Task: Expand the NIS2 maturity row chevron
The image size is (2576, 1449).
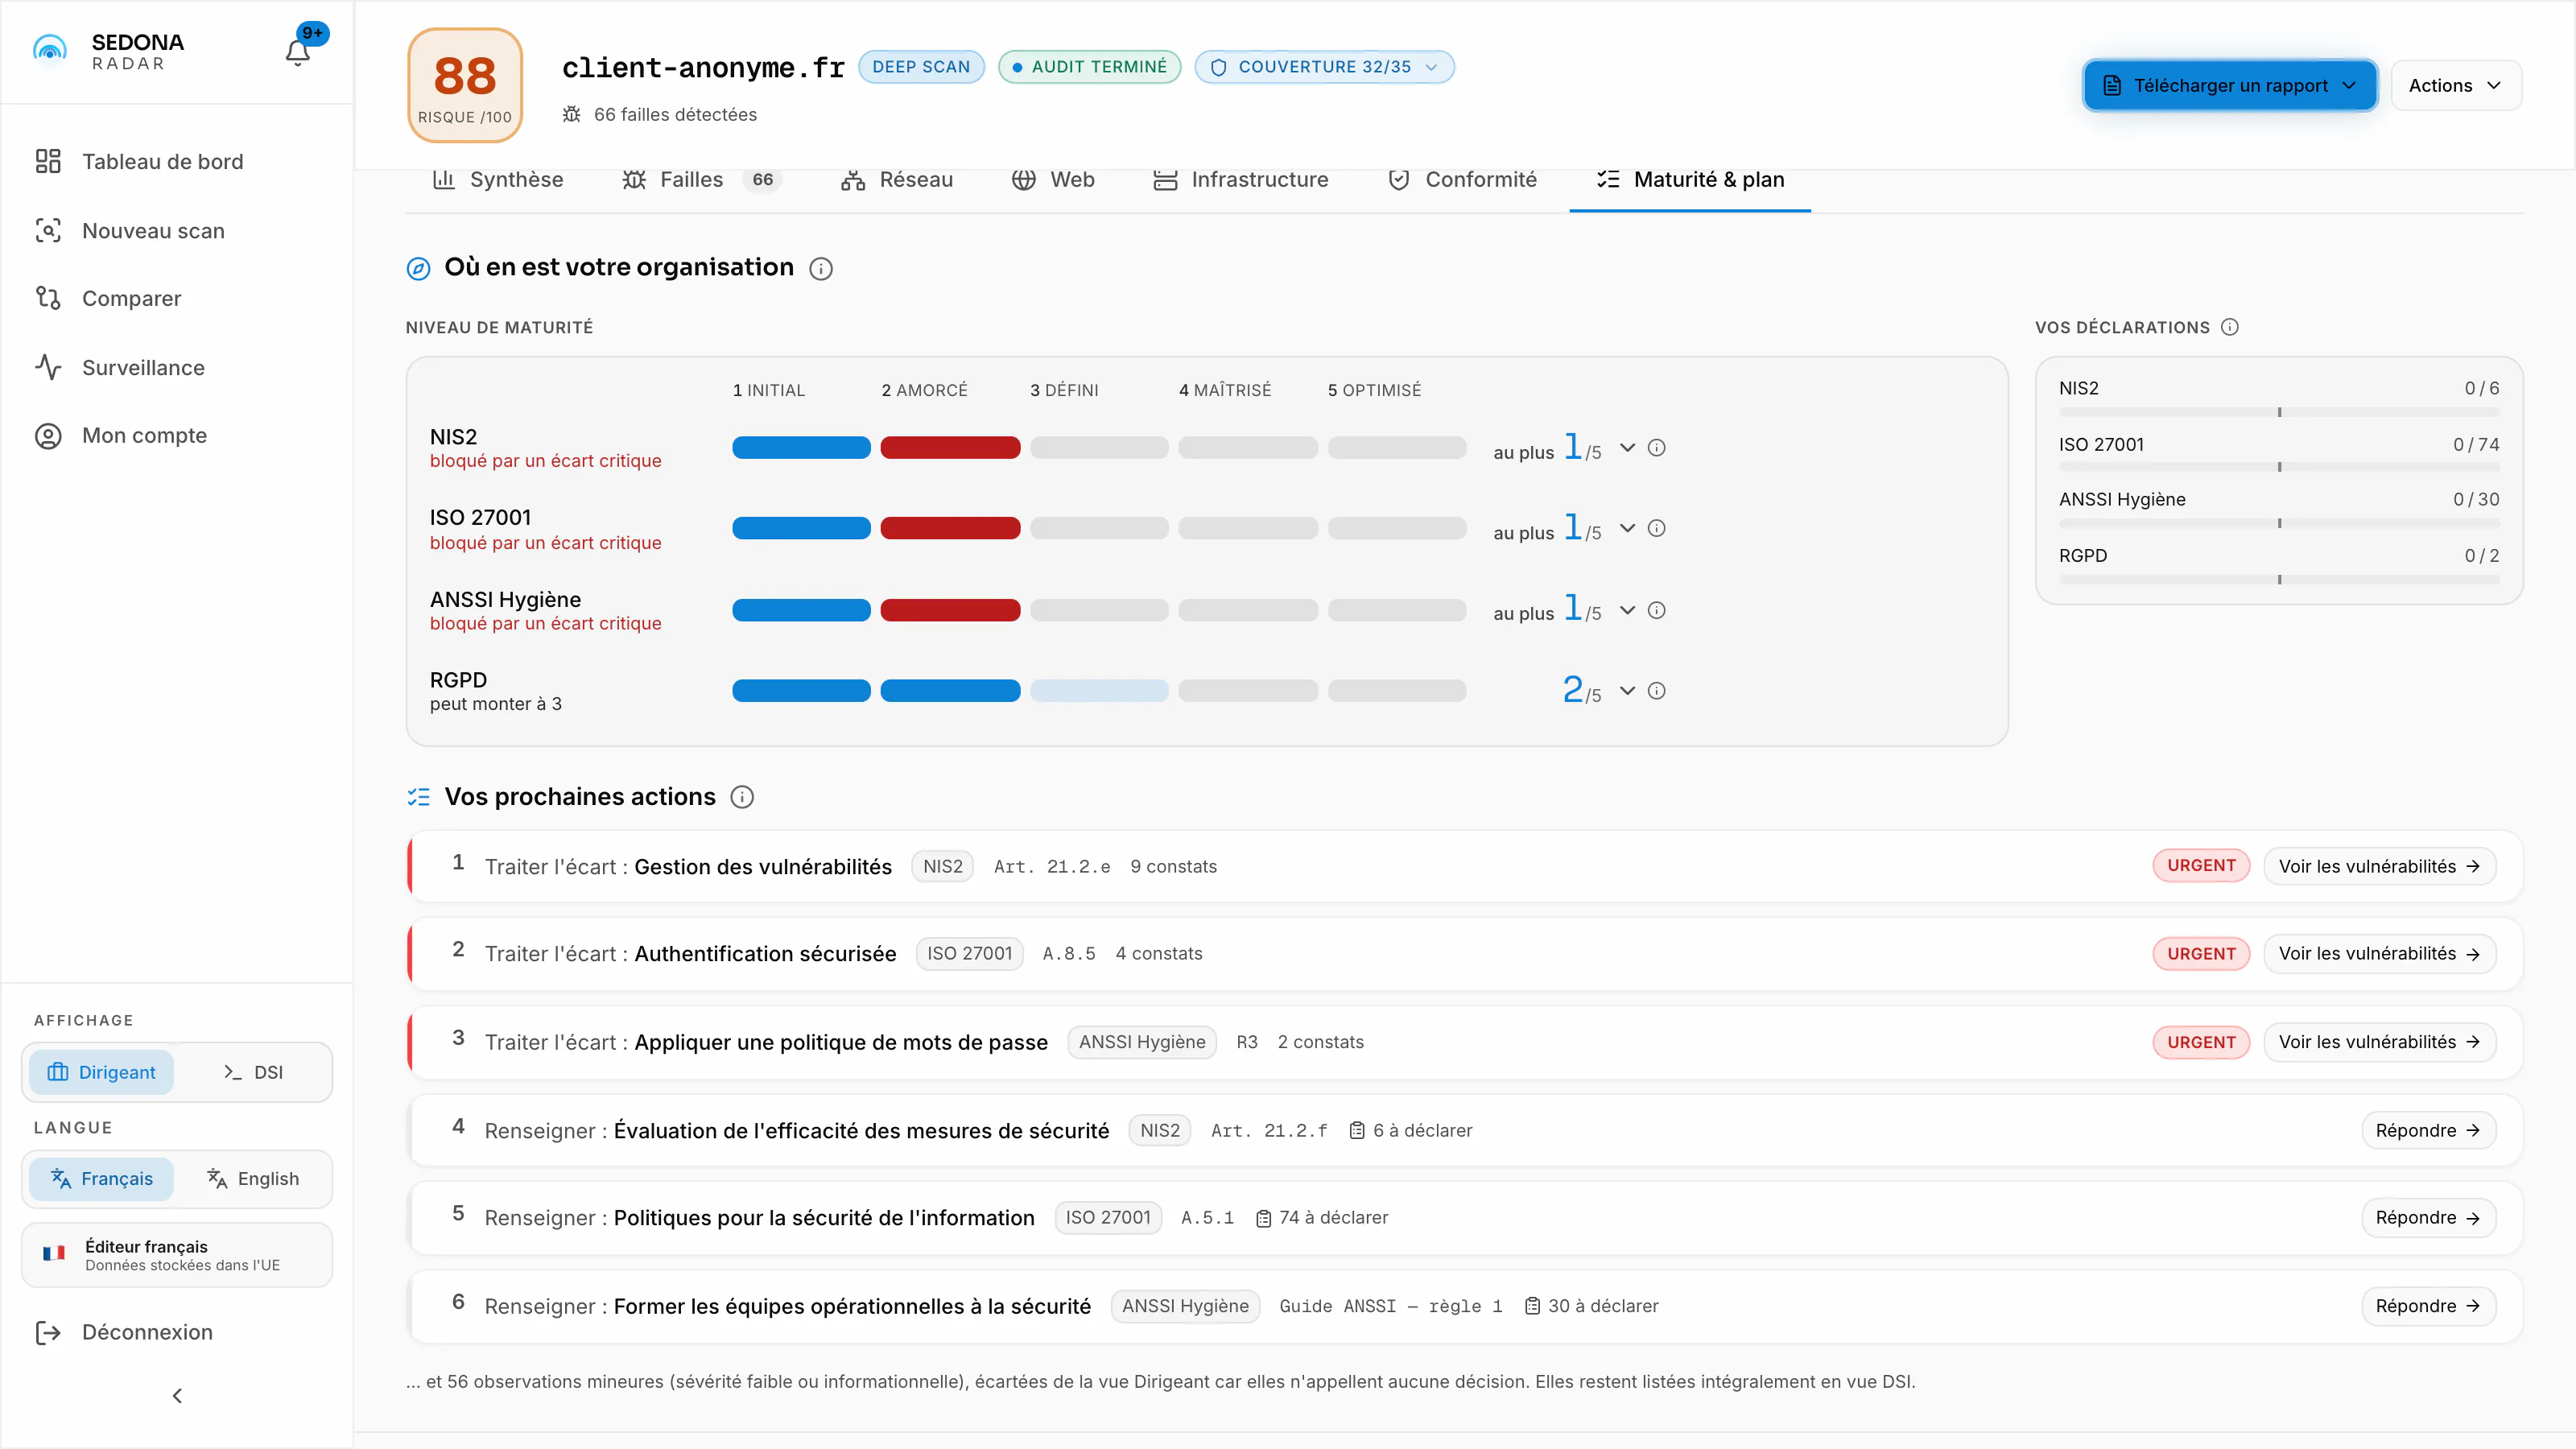Action: tap(1628, 448)
